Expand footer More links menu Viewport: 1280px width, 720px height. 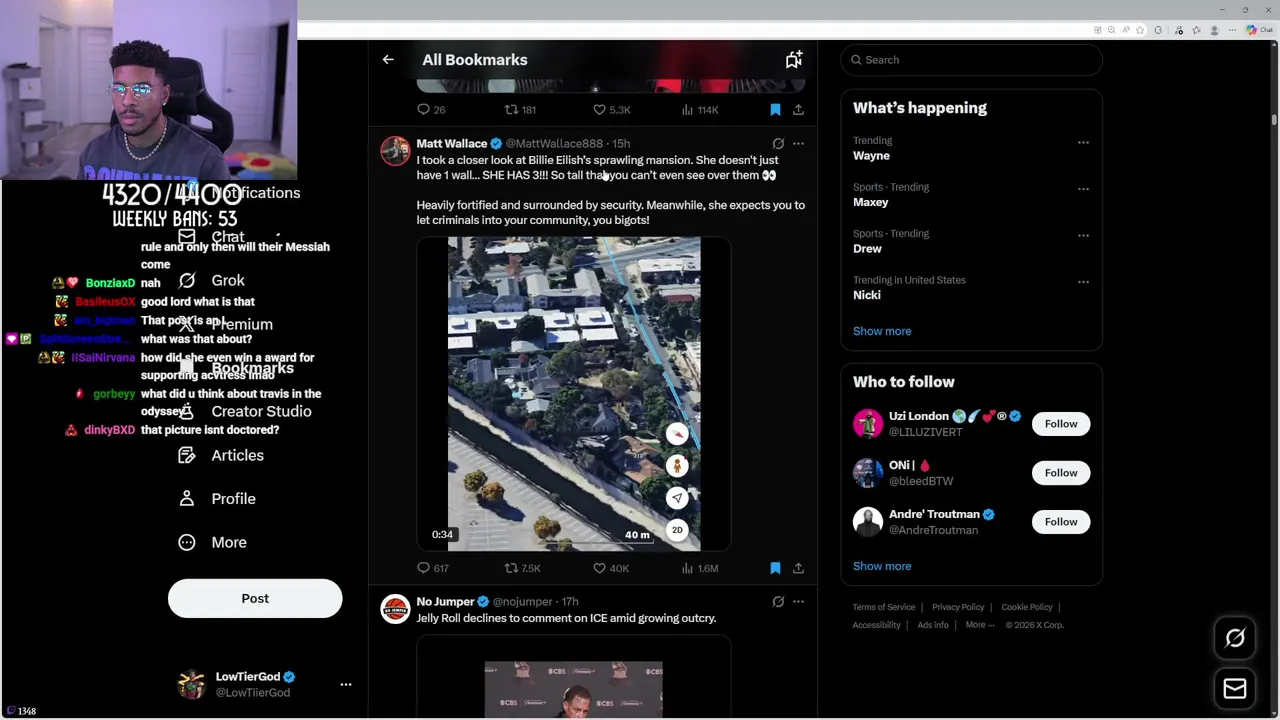tap(979, 625)
